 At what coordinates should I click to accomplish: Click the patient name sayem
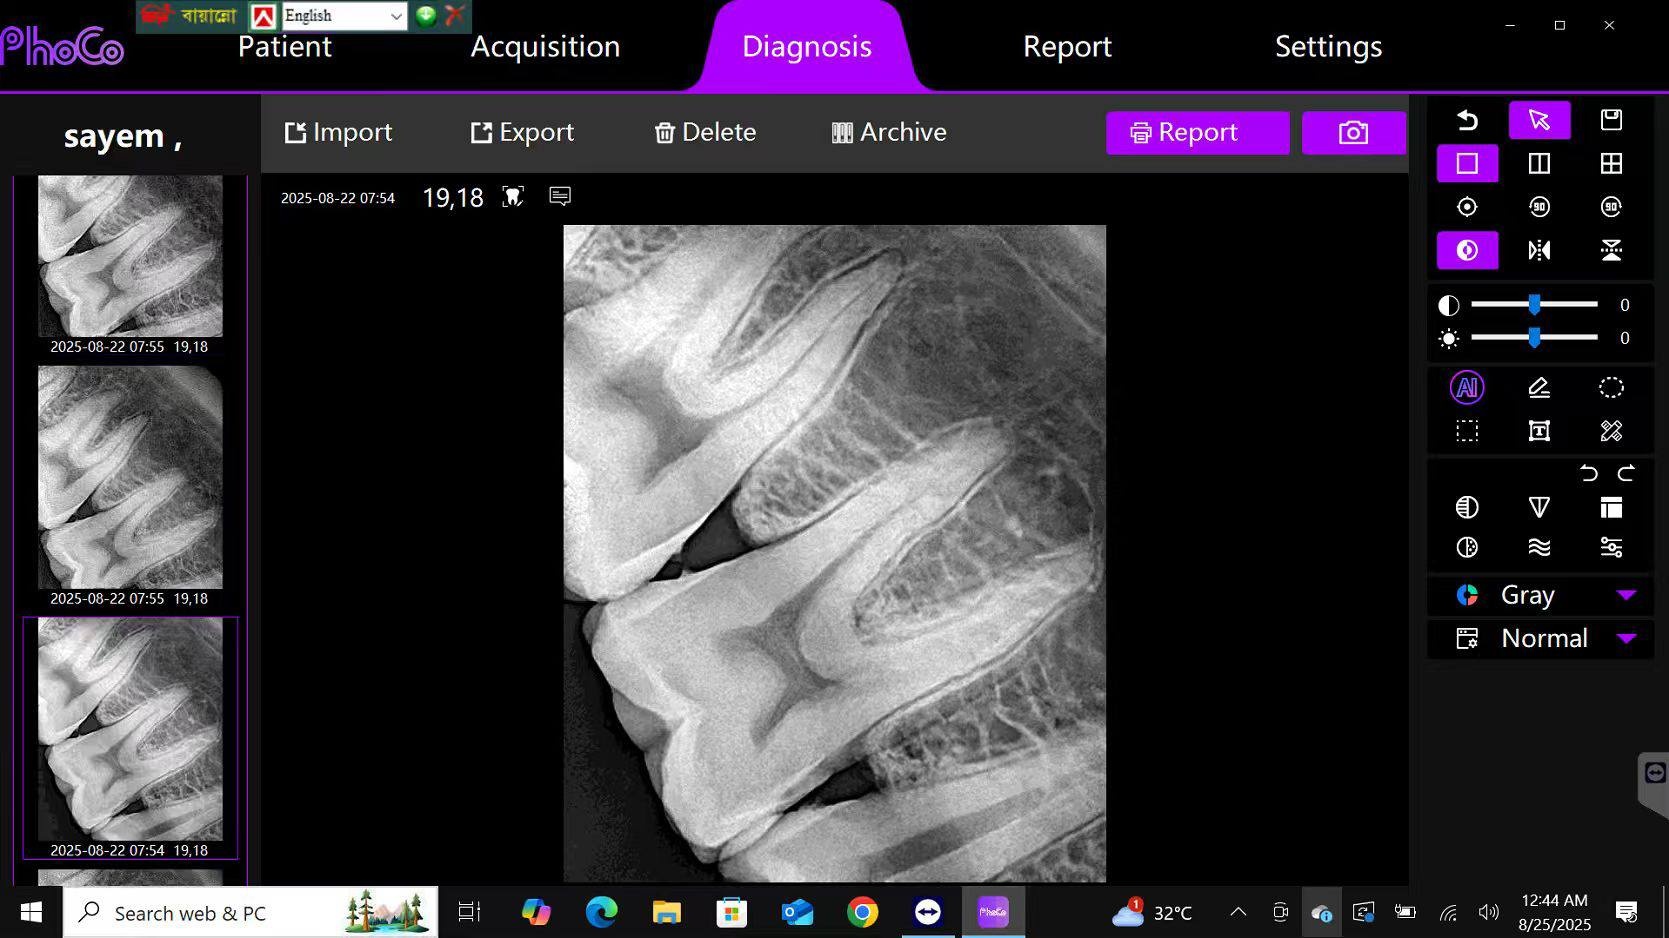tap(122, 136)
